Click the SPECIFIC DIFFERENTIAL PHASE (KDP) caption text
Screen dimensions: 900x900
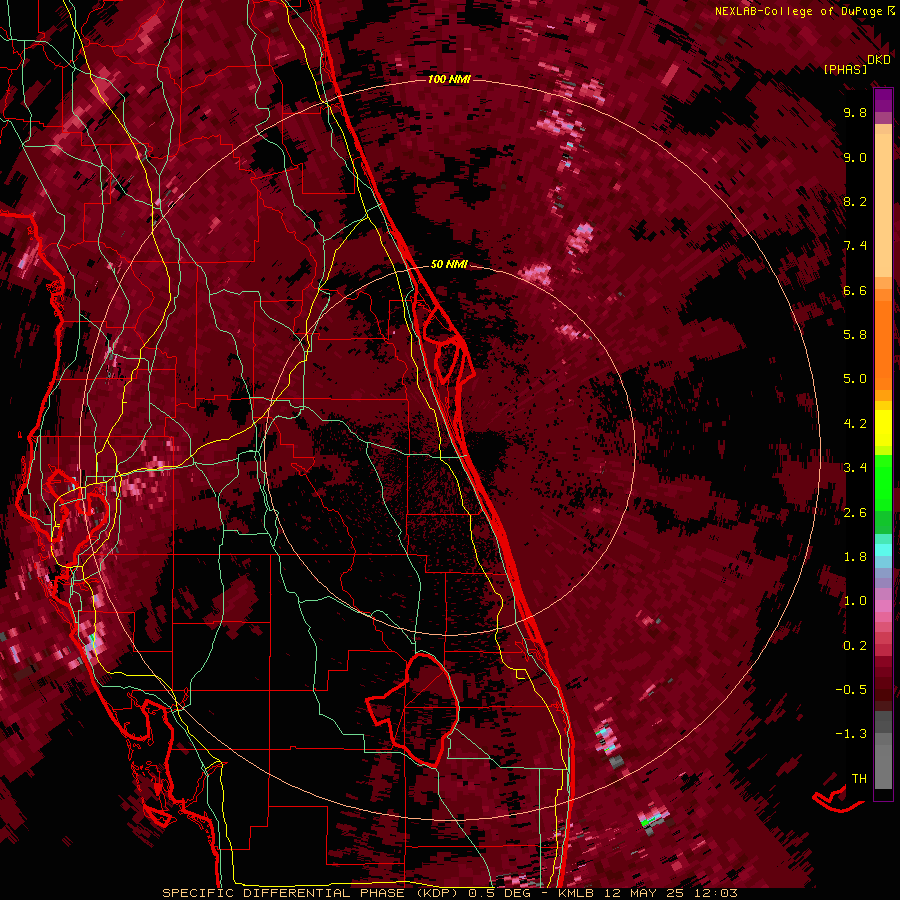click(312, 893)
